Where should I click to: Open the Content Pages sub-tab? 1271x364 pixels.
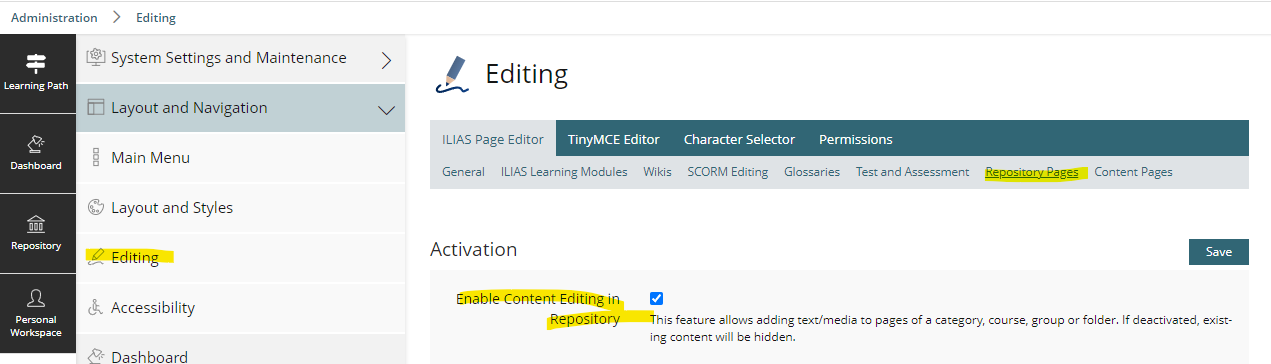[x=1133, y=172]
